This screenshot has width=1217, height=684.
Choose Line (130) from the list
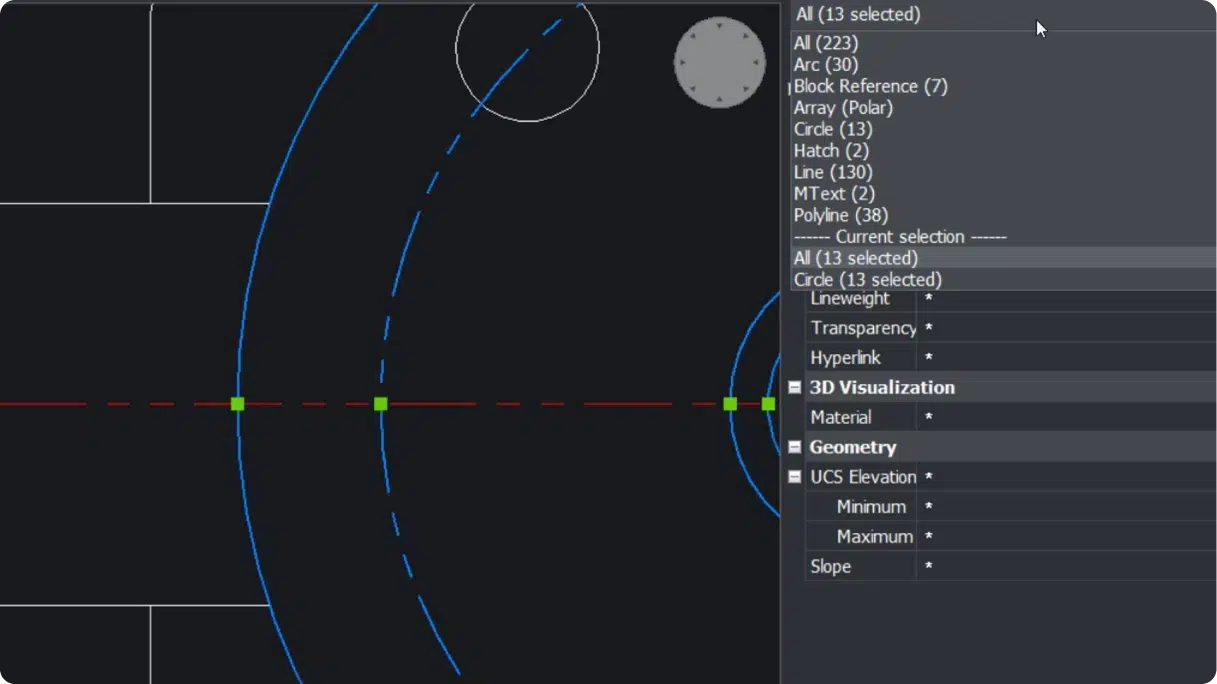pos(833,172)
